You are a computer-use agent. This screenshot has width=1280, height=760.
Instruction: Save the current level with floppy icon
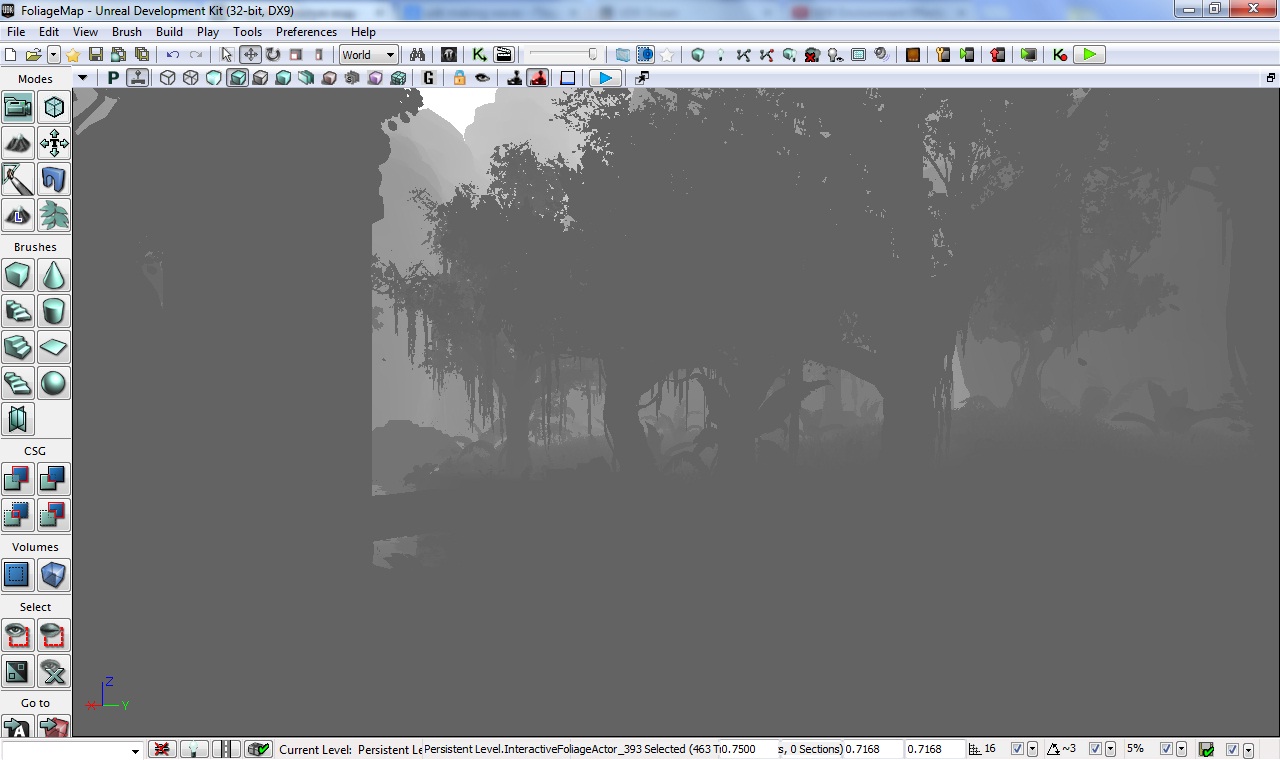(x=96, y=55)
